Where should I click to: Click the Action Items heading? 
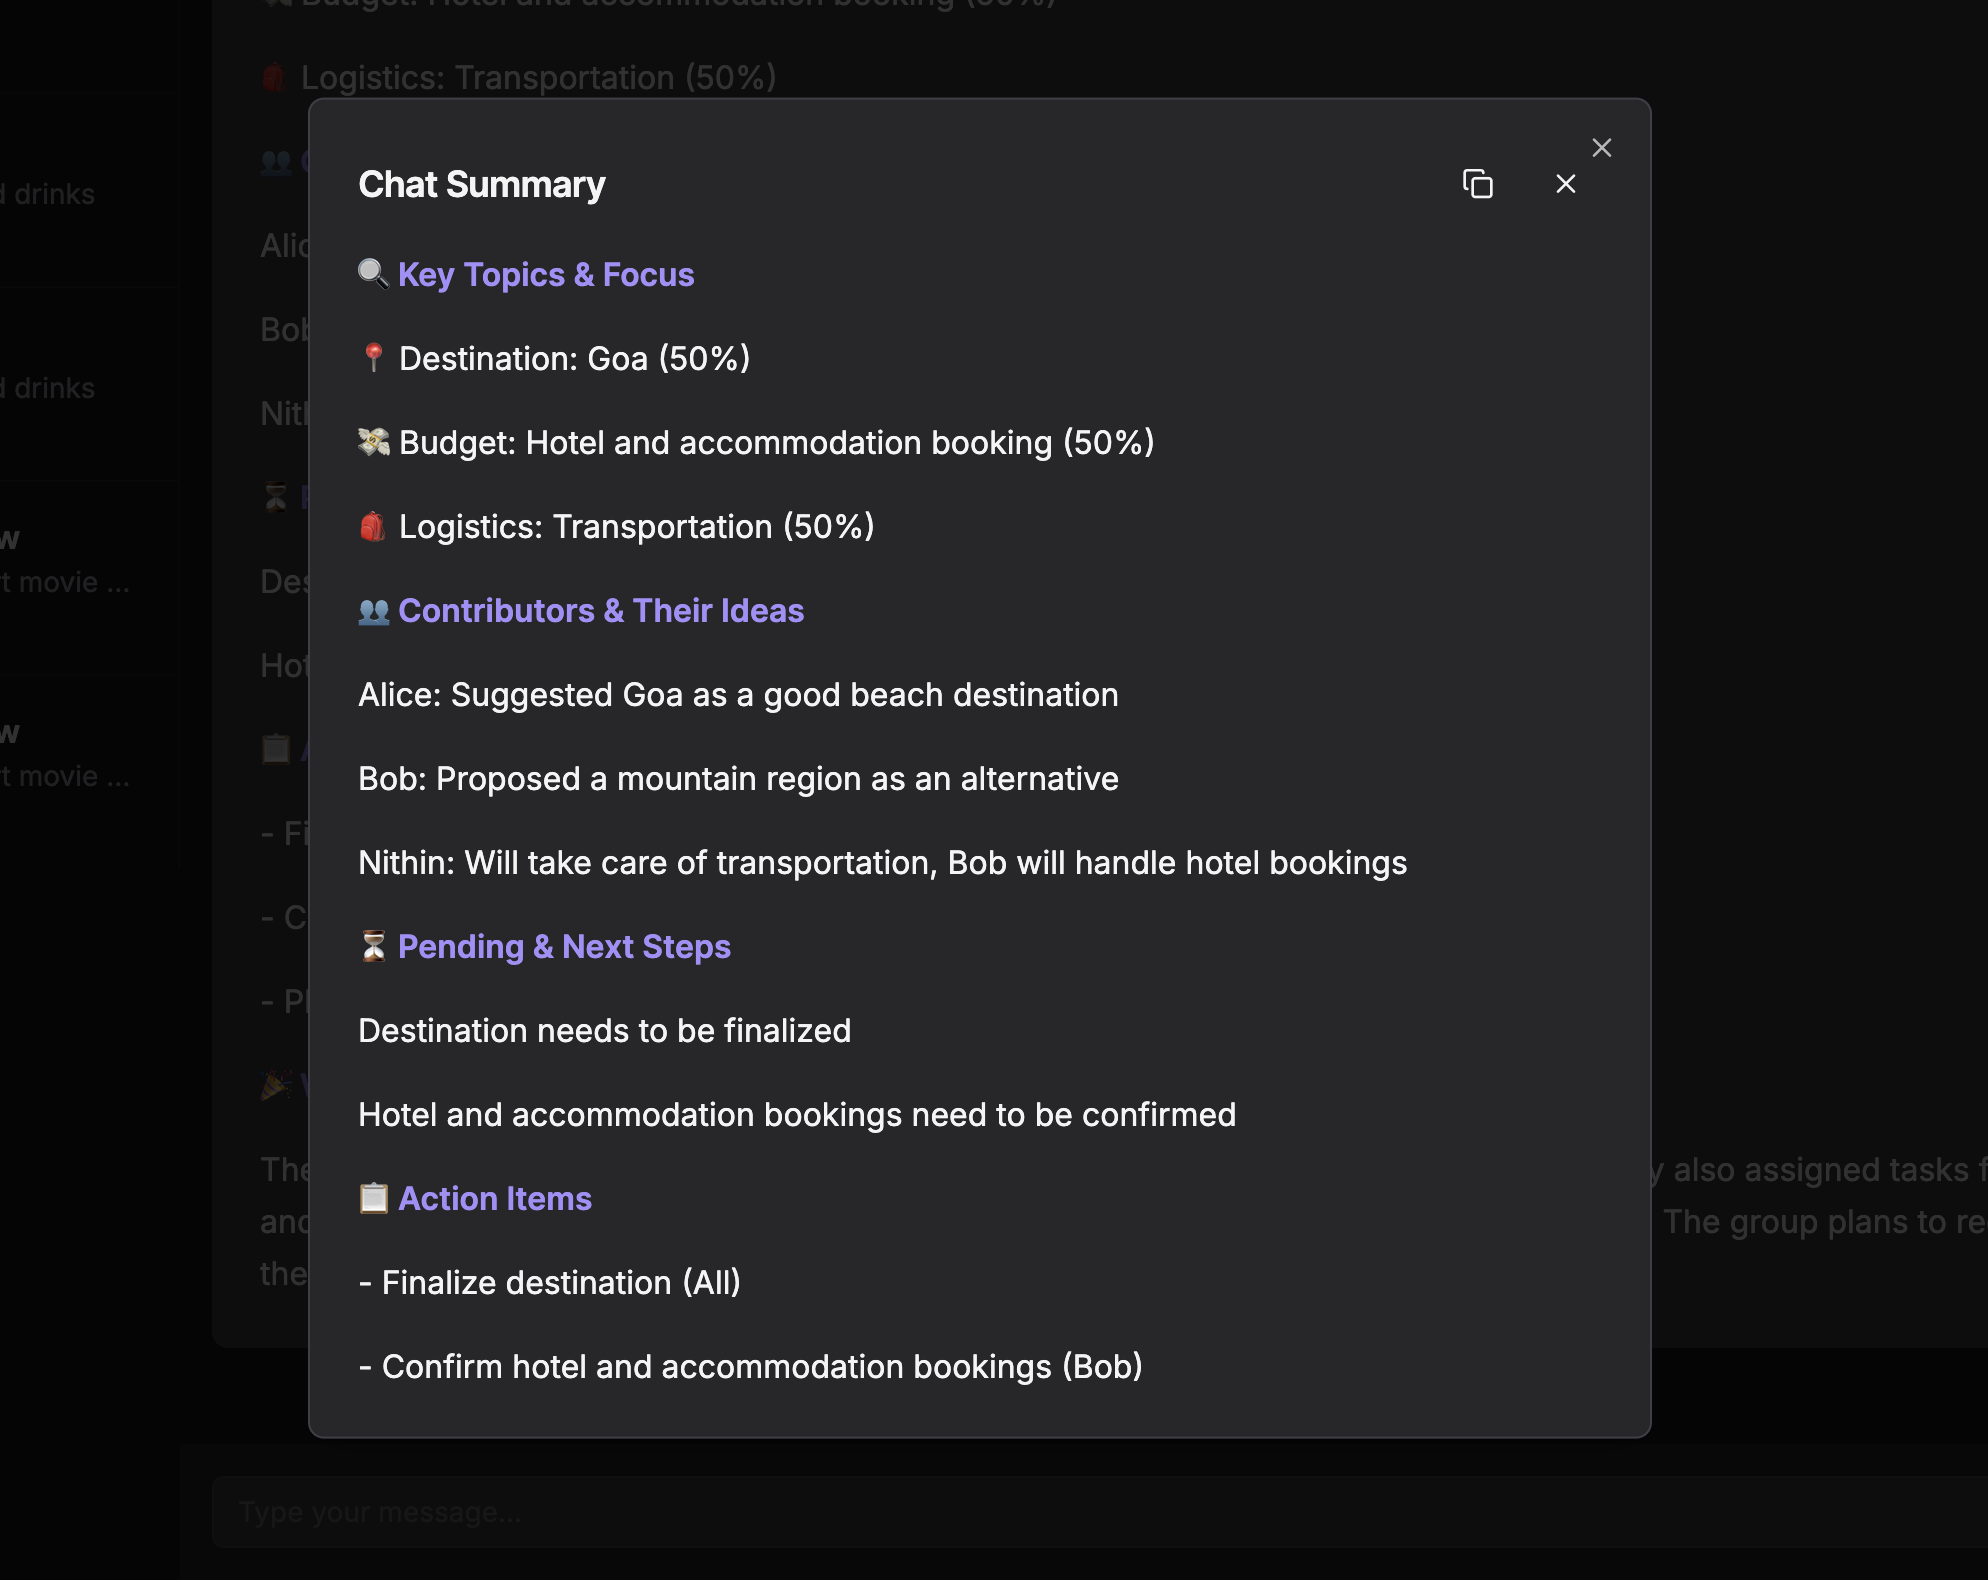[495, 1199]
